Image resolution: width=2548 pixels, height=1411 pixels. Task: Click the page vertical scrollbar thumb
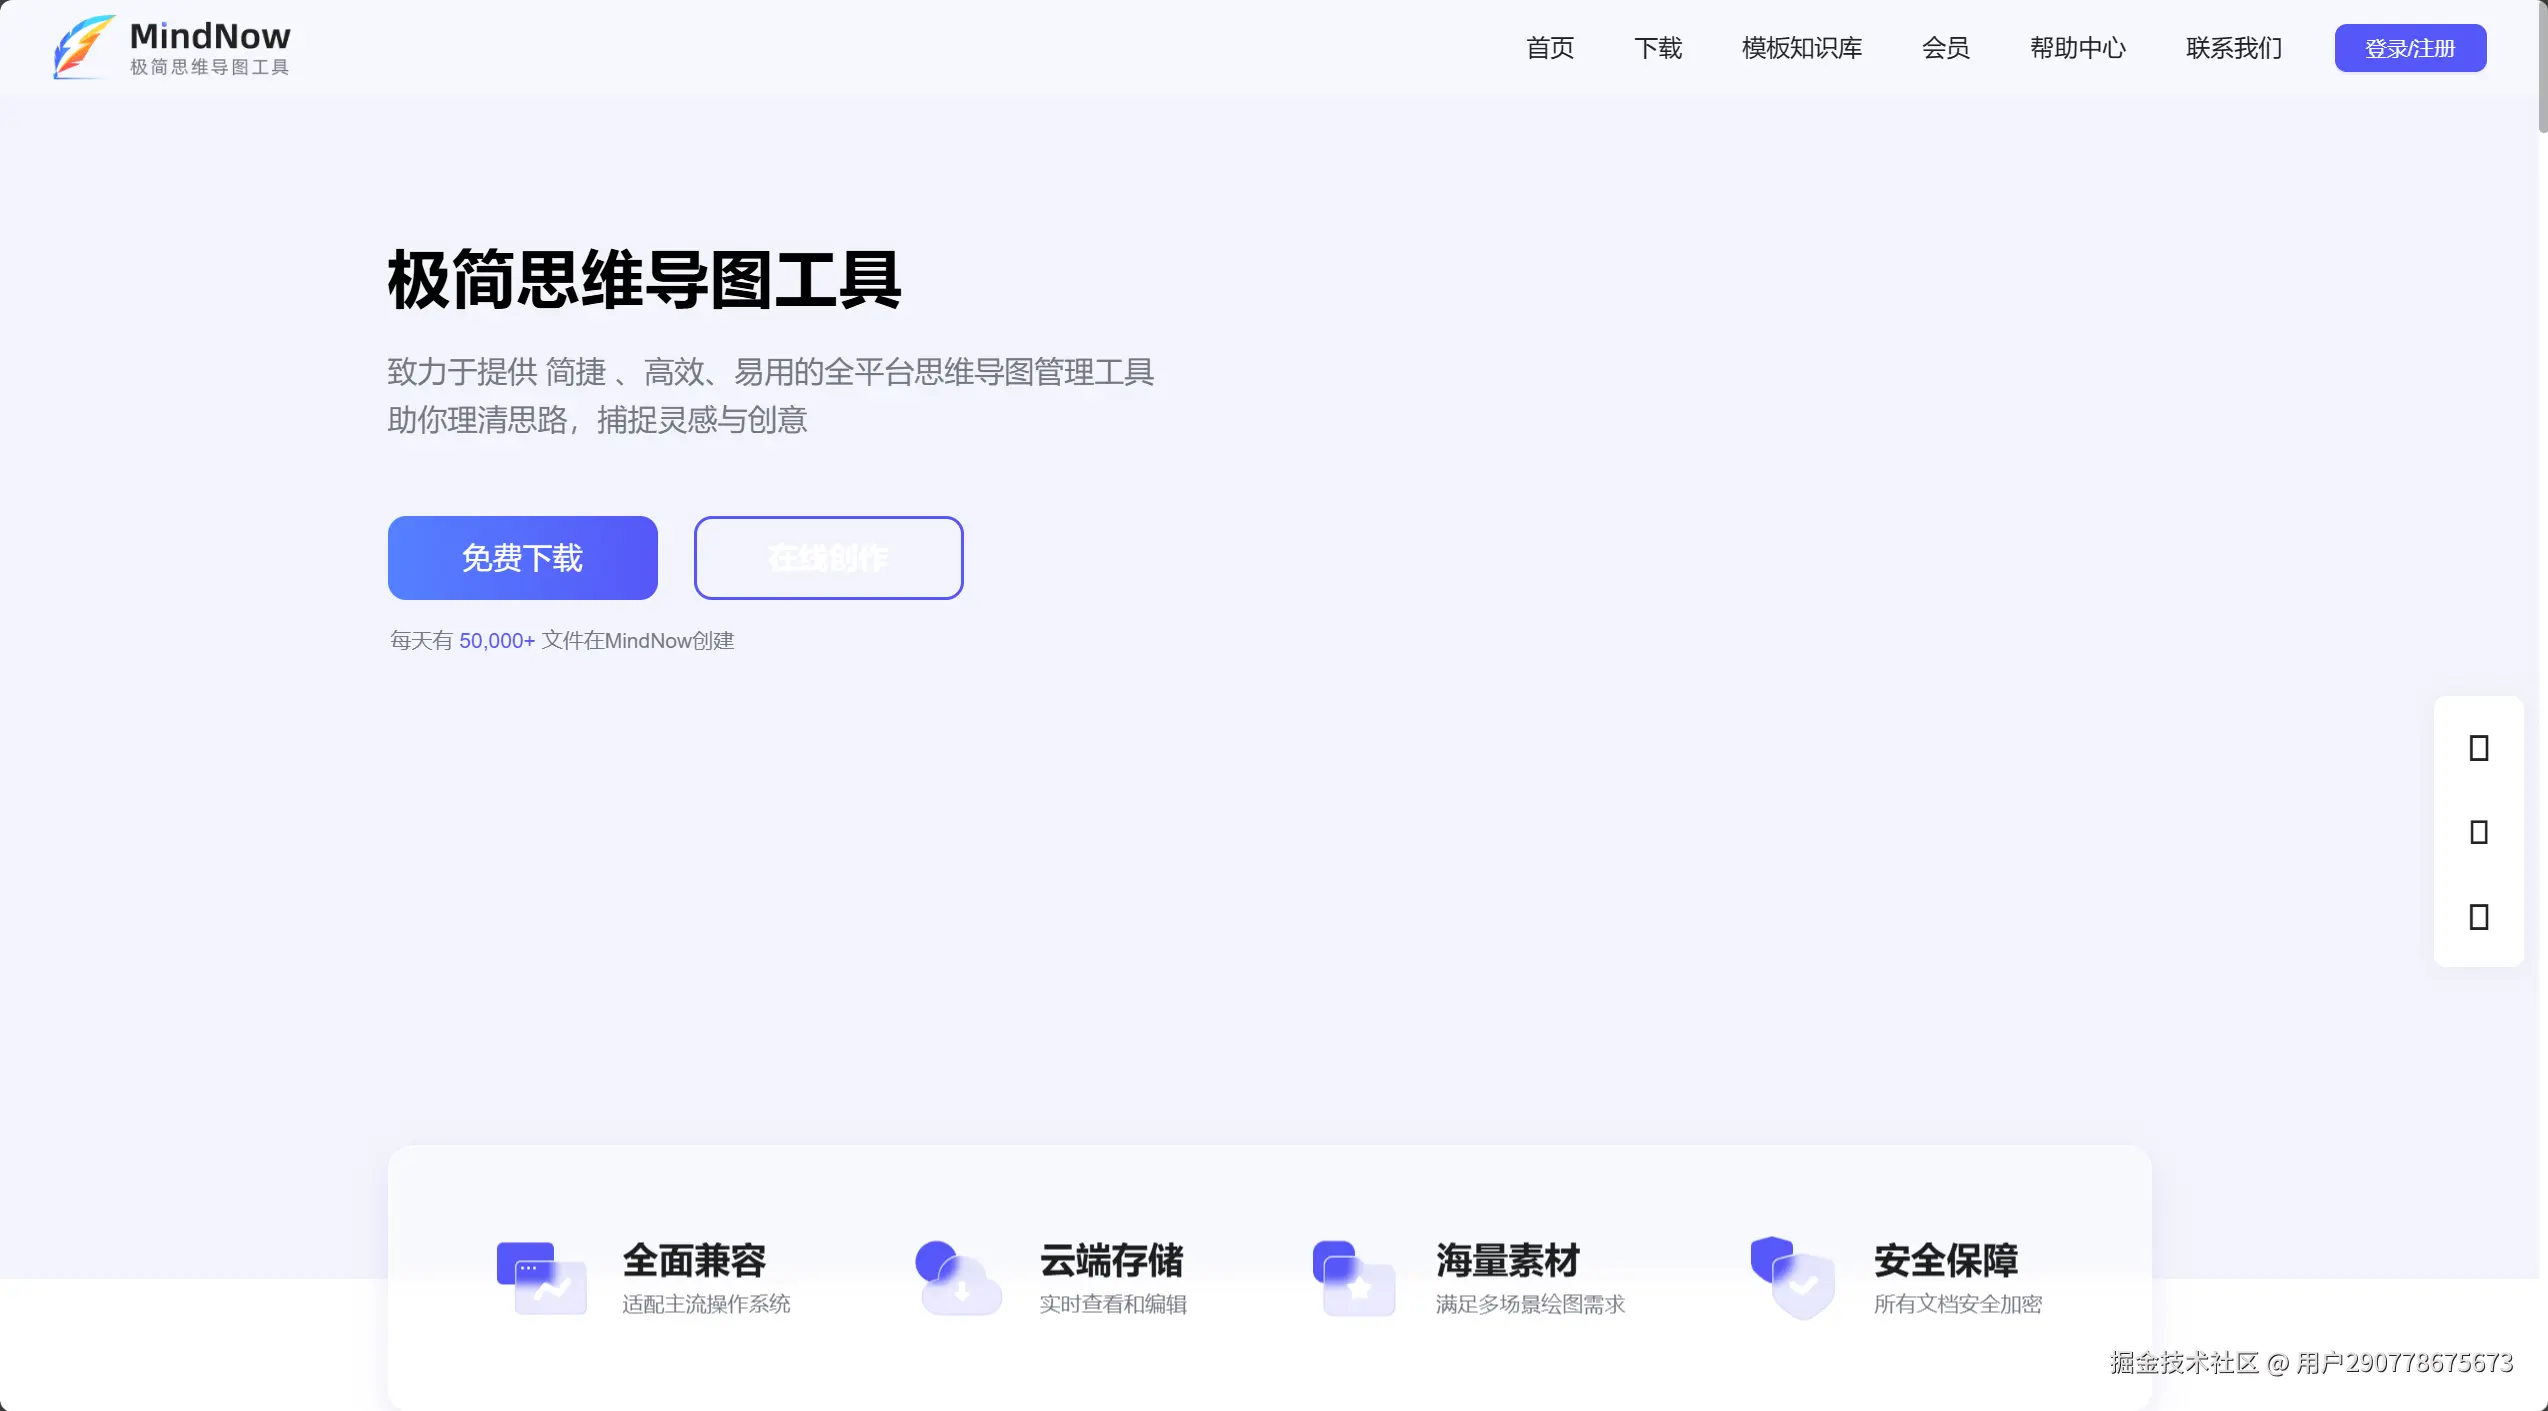click(2541, 66)
